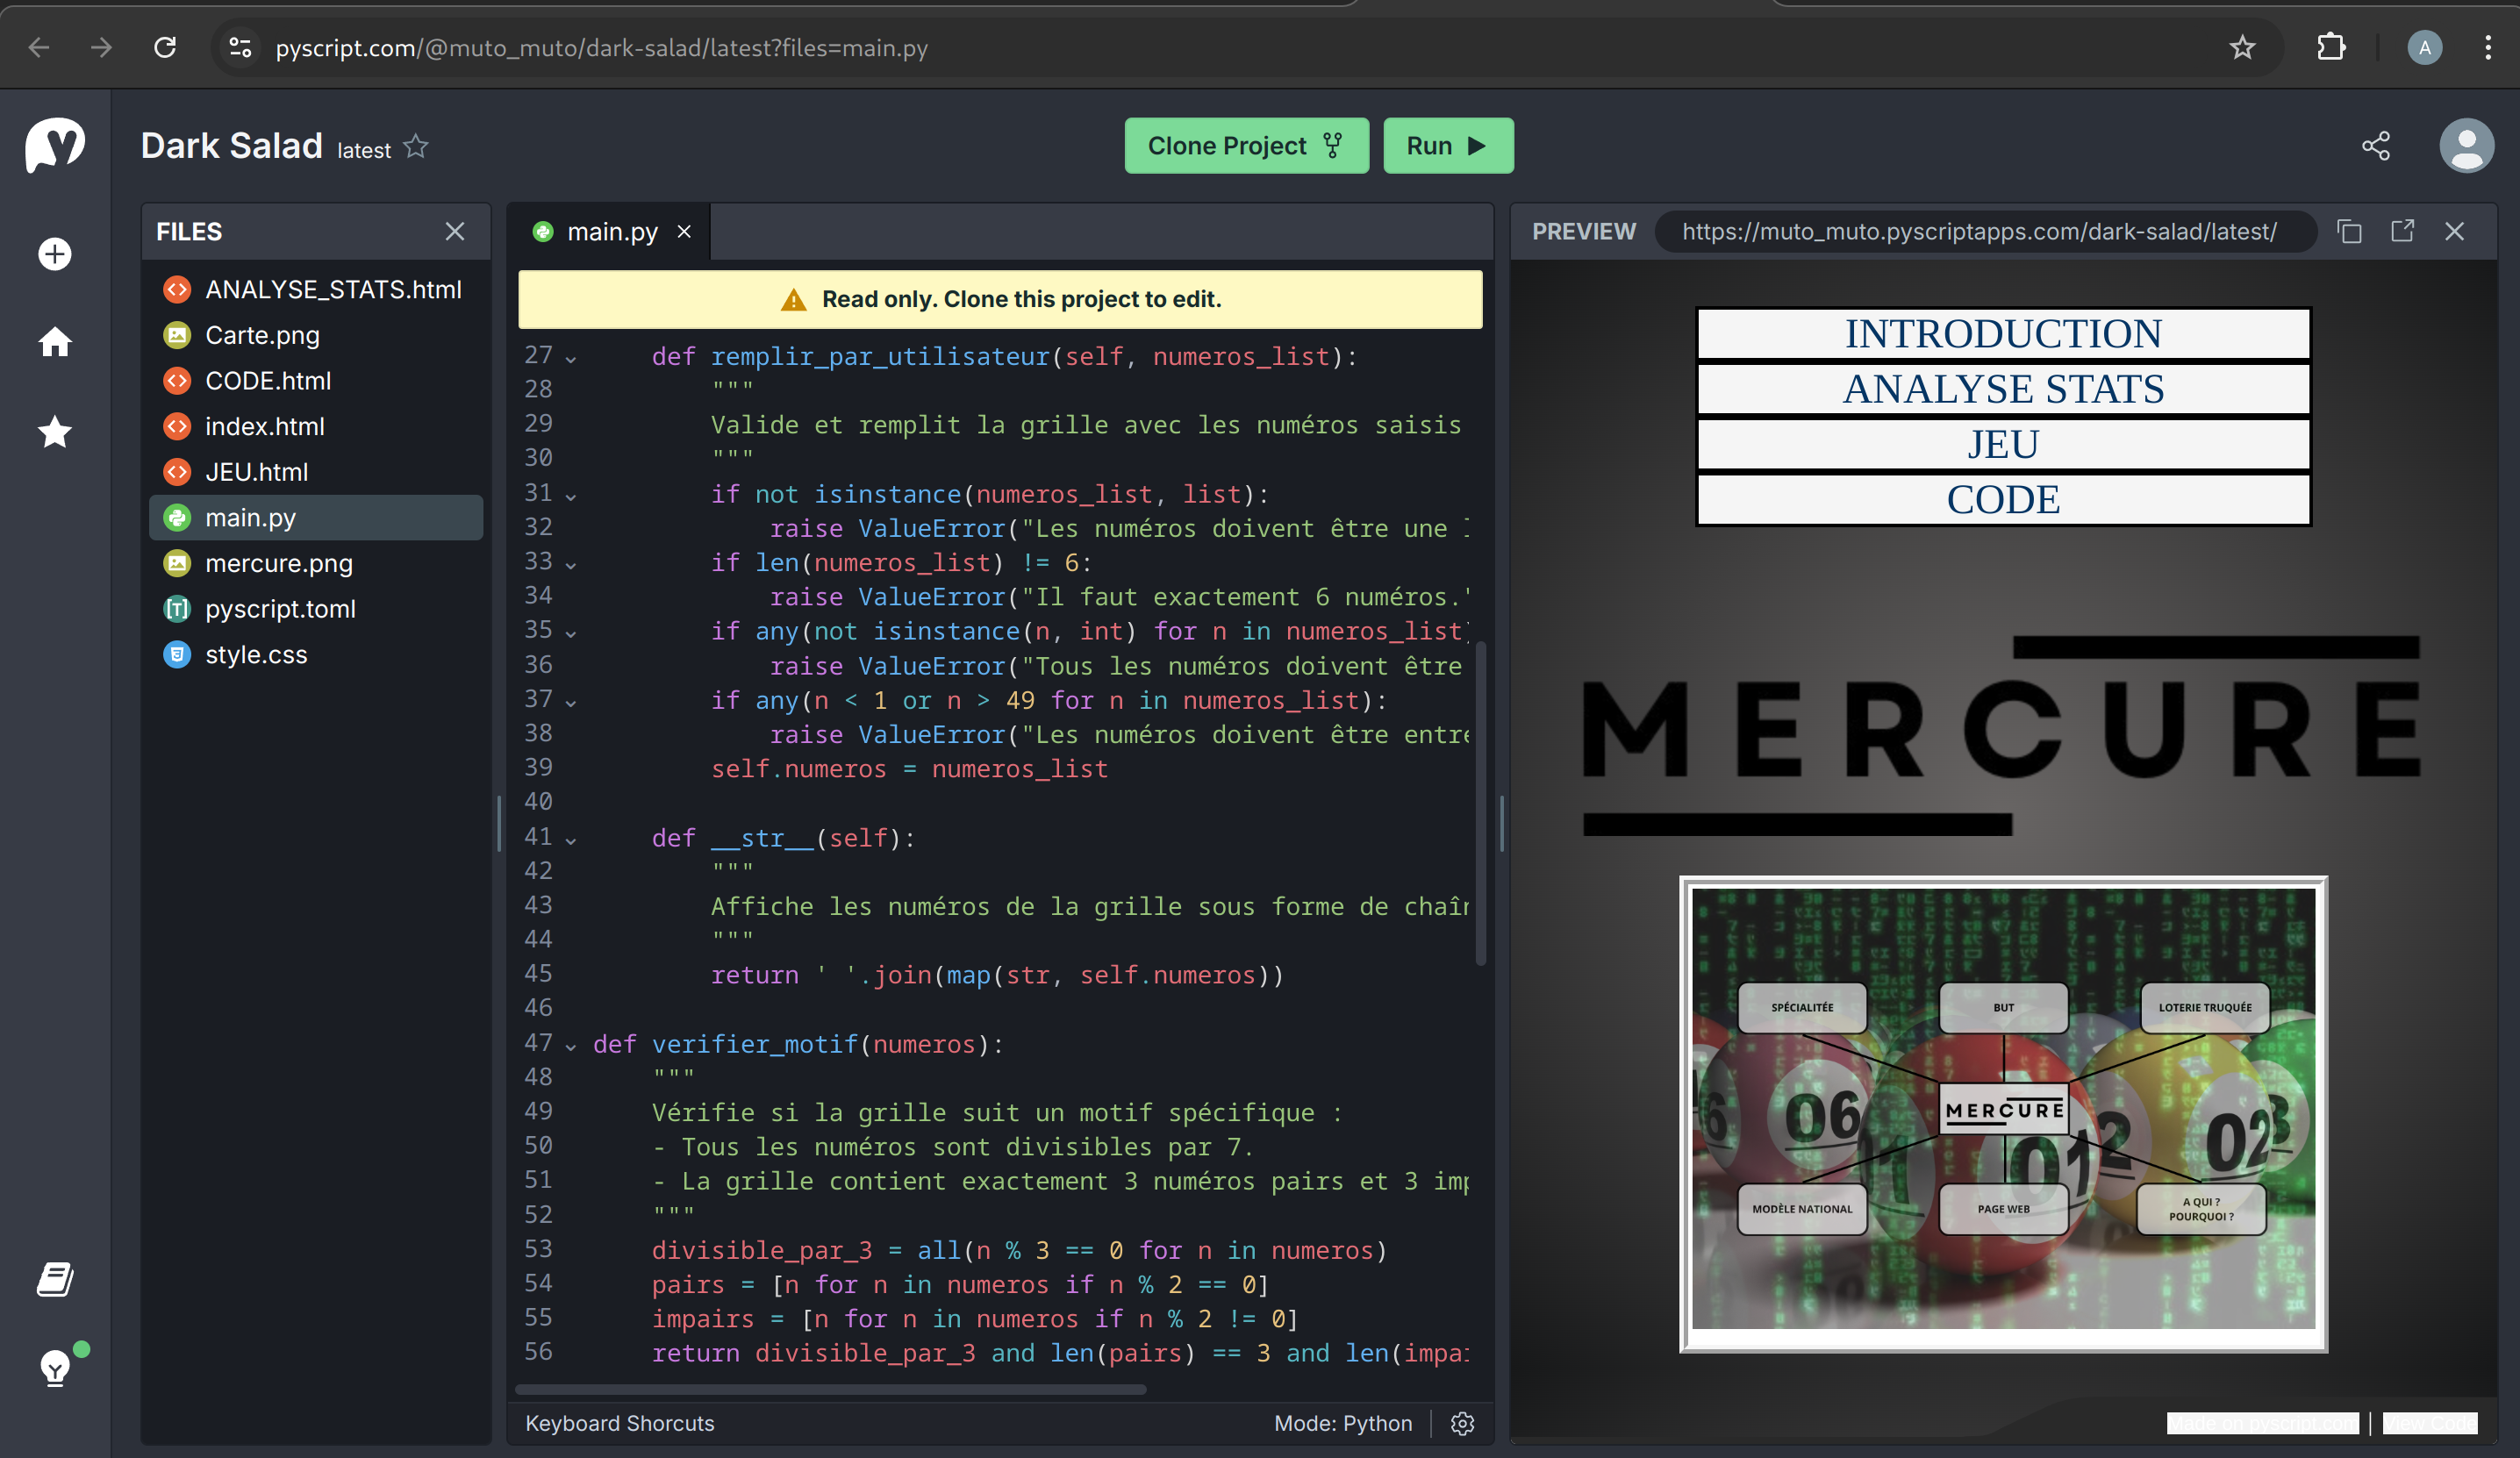Click the PyScript logo in sidebar
2520x1458 pixels.
(x=55, y=146)
